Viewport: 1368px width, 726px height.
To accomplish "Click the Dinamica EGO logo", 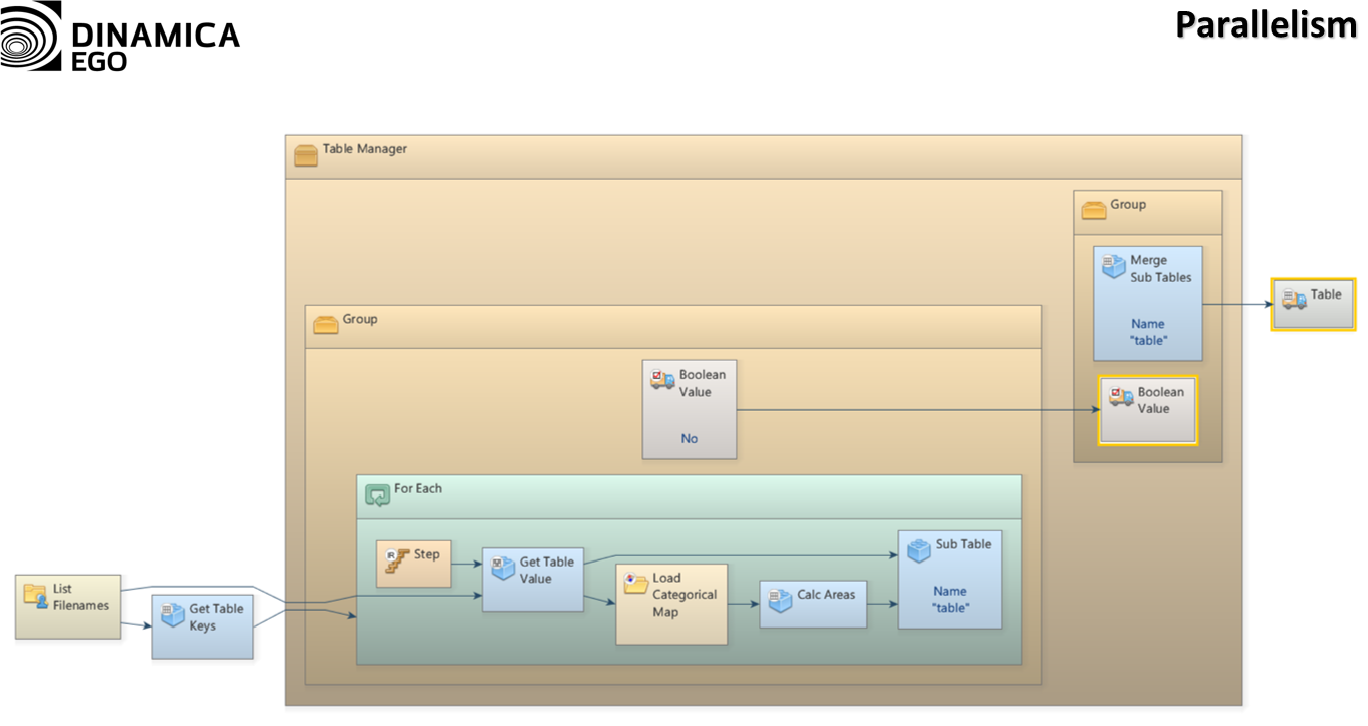I will click(120, 36).
